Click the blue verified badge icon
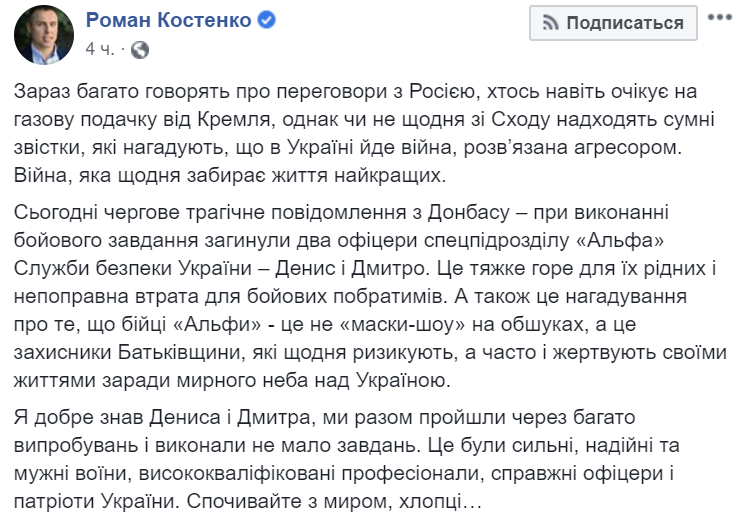739x512 pixels. (x=268, y=21)
